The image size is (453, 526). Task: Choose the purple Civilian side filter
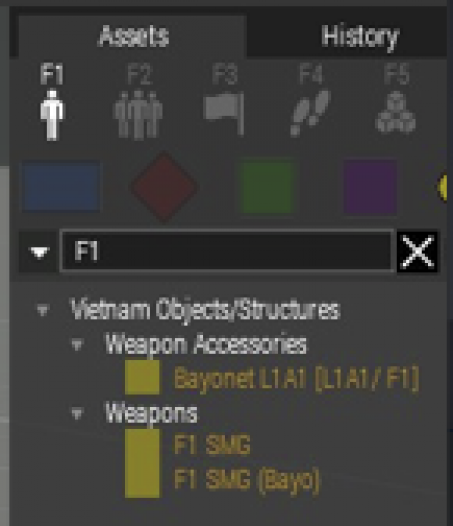(x=370, y=187)
